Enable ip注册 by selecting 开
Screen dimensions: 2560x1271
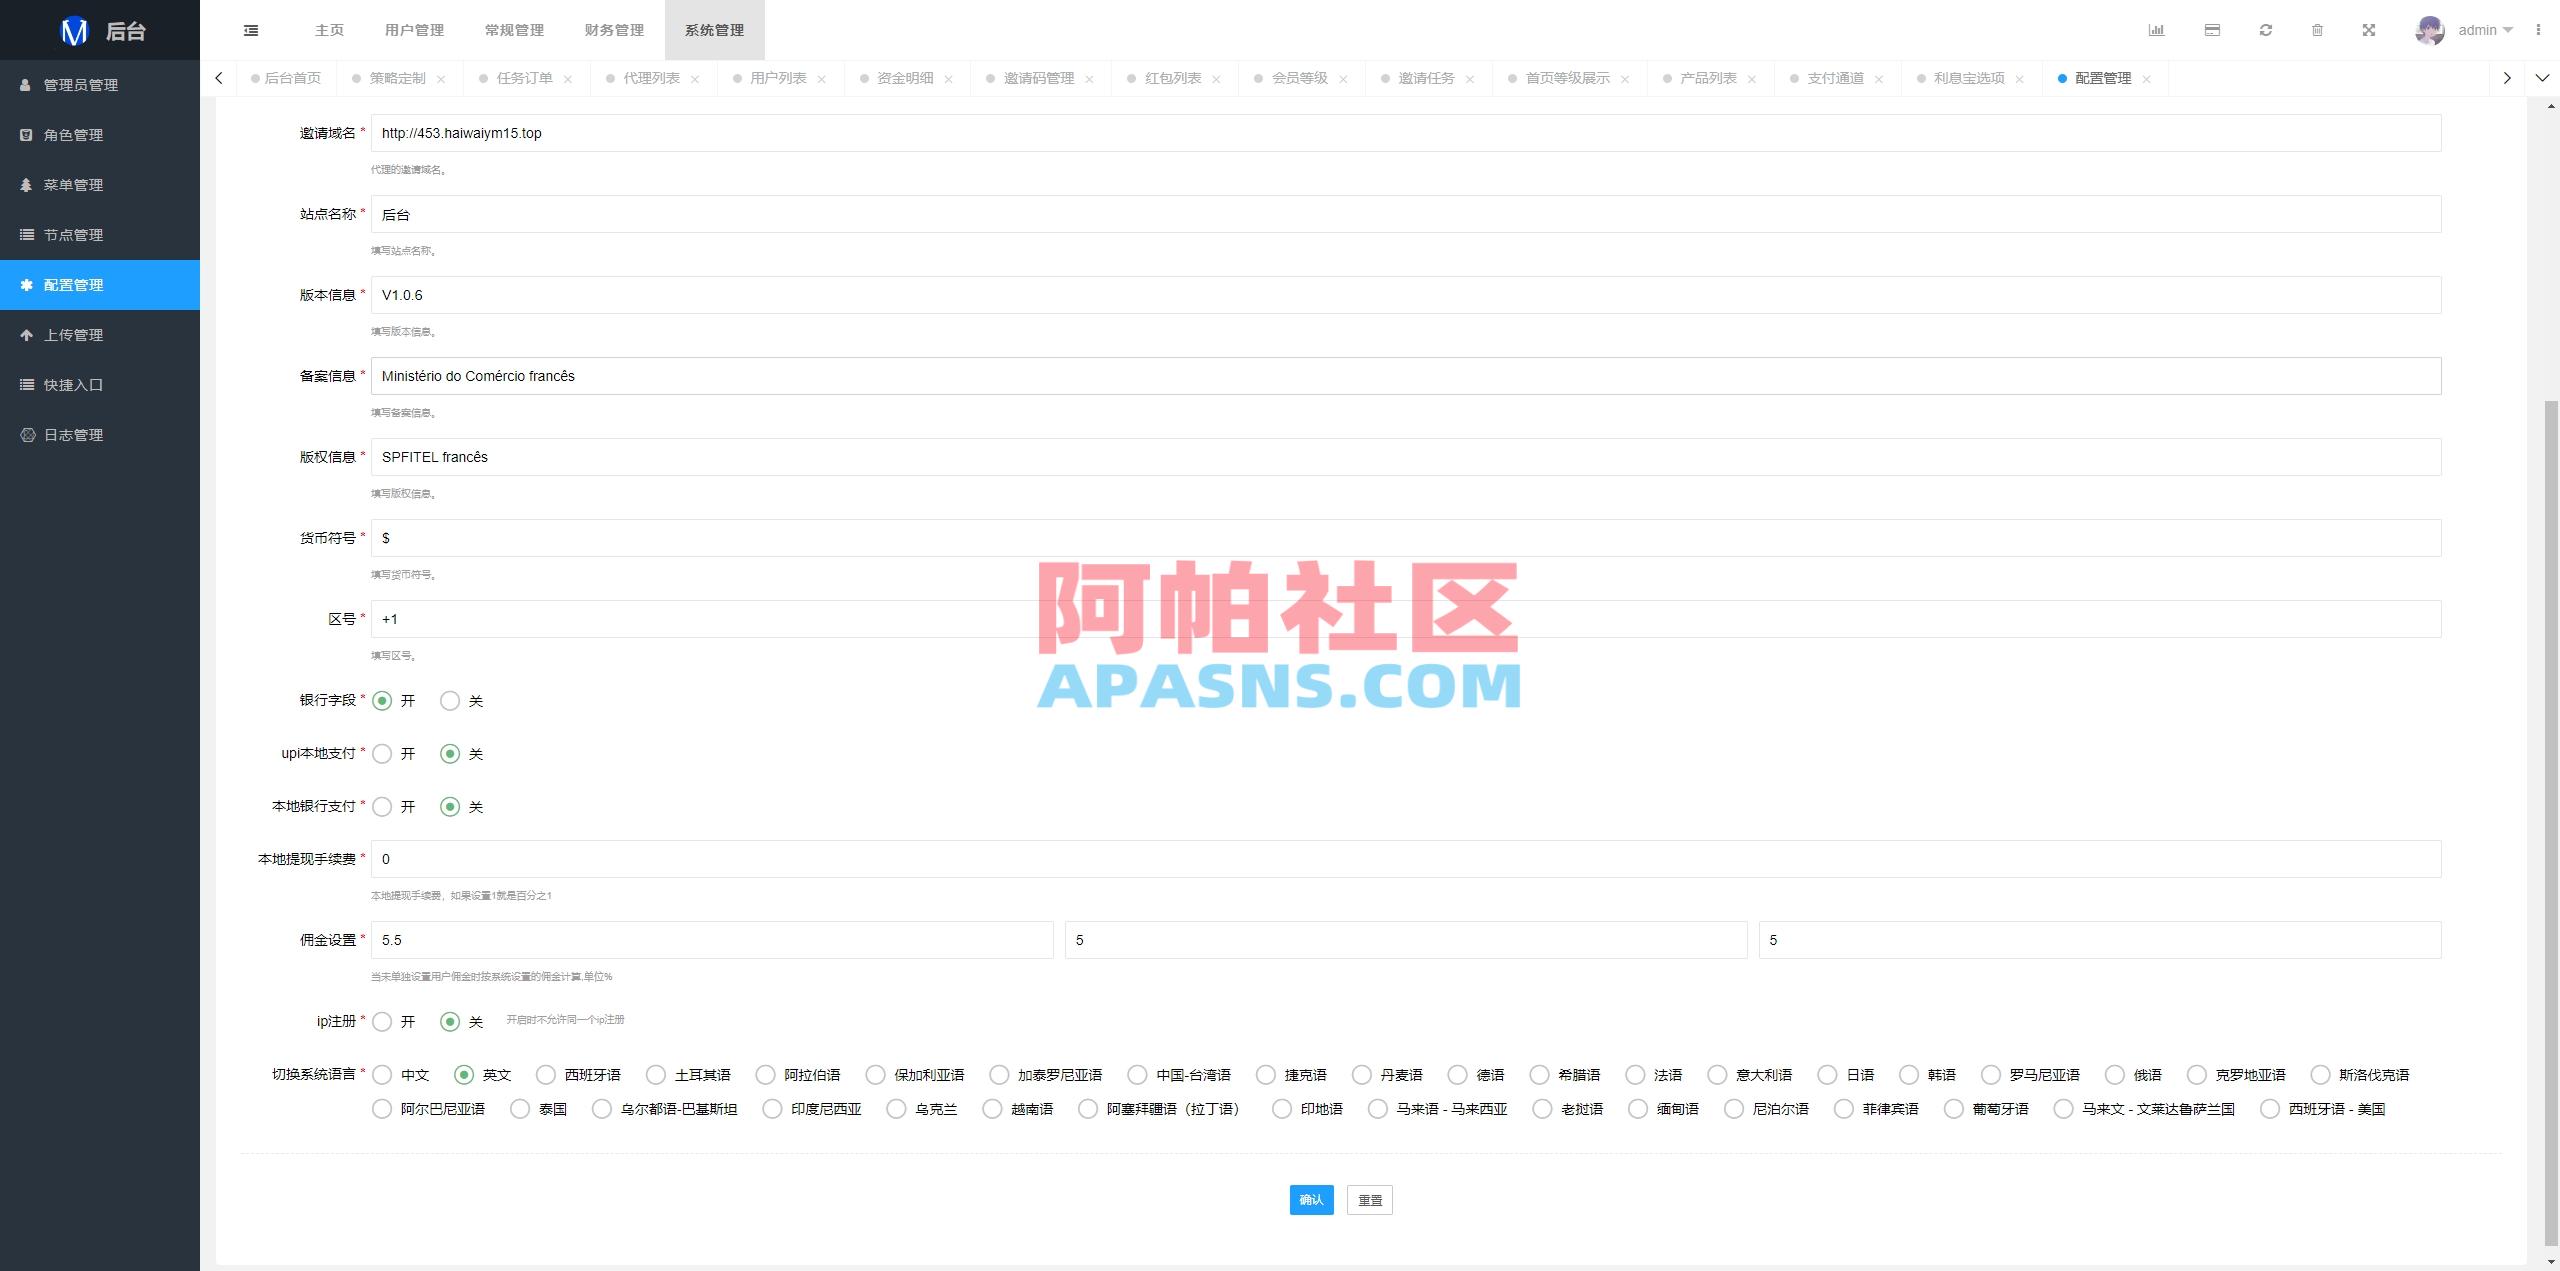coord(382,1021)
